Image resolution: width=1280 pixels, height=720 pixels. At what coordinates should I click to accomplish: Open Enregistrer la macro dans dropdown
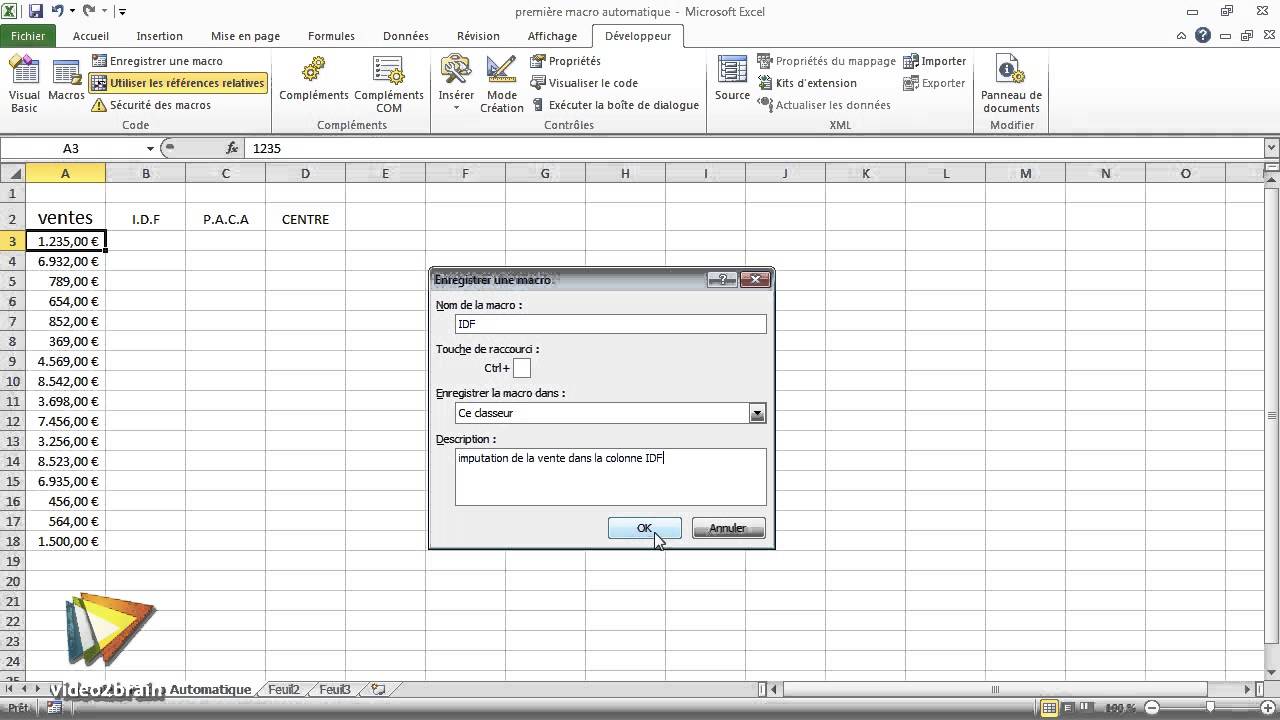click(x=757, y=413)
